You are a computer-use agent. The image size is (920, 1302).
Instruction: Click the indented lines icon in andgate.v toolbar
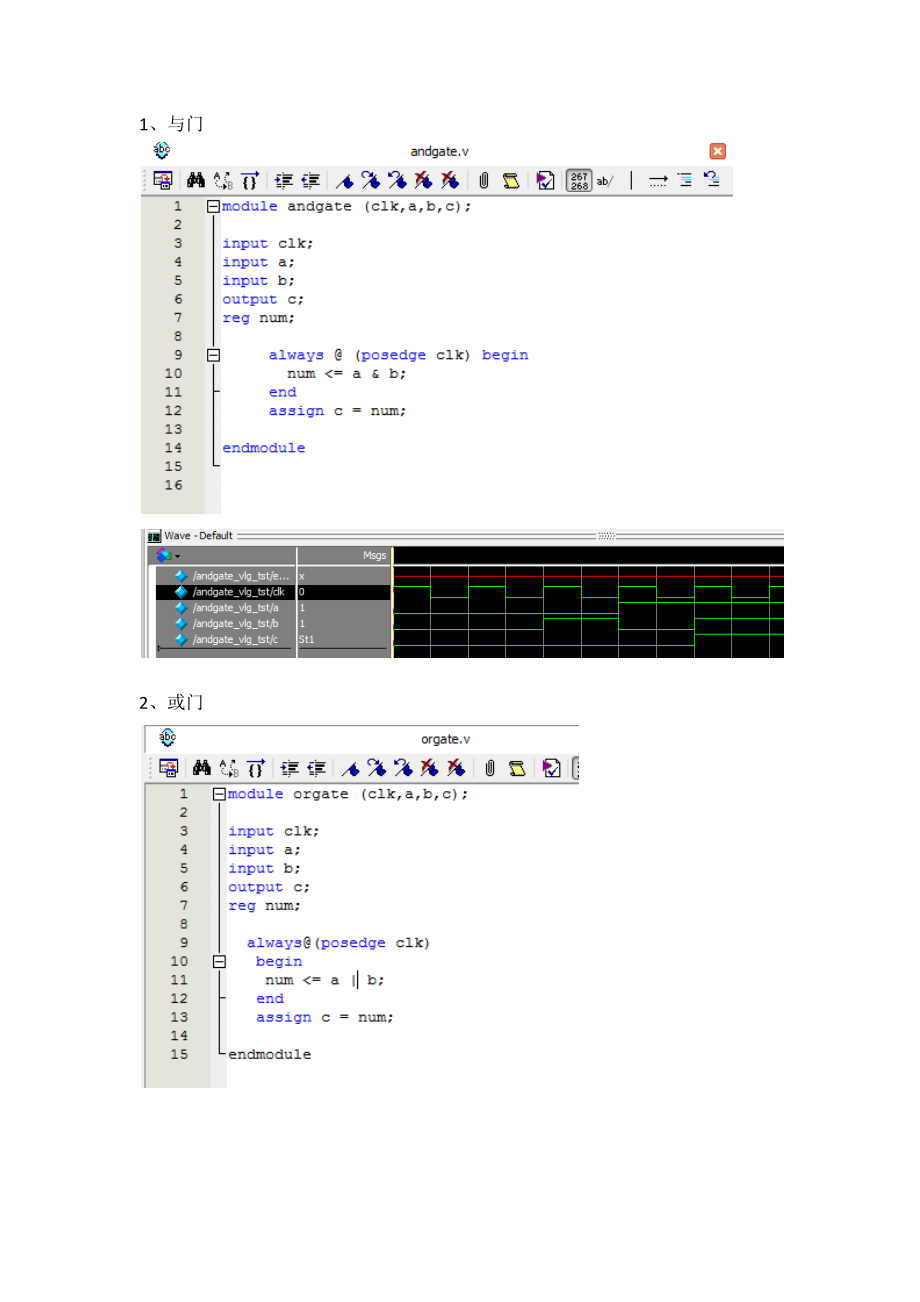(x=685, y=181)
